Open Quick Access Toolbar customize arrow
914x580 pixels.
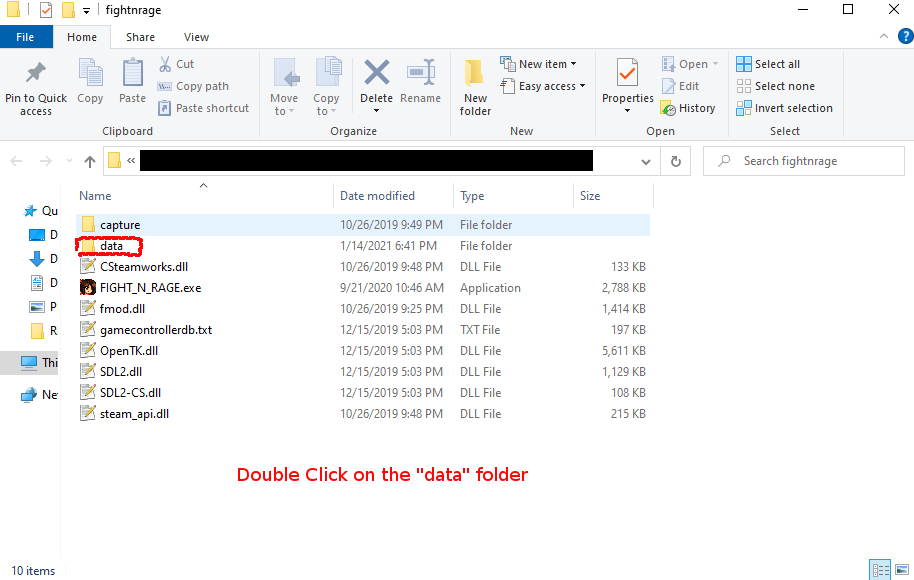pyautogui.click(x=86, y=10)
